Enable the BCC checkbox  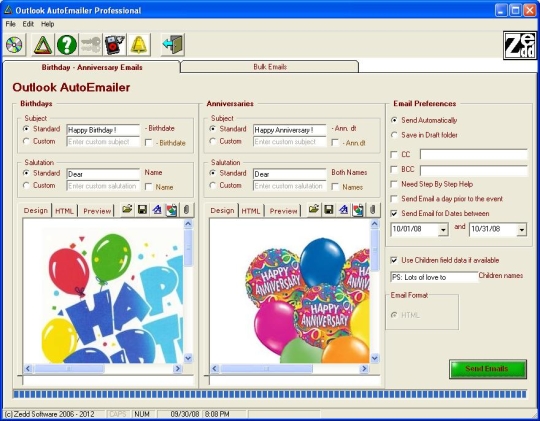(394, 170)
